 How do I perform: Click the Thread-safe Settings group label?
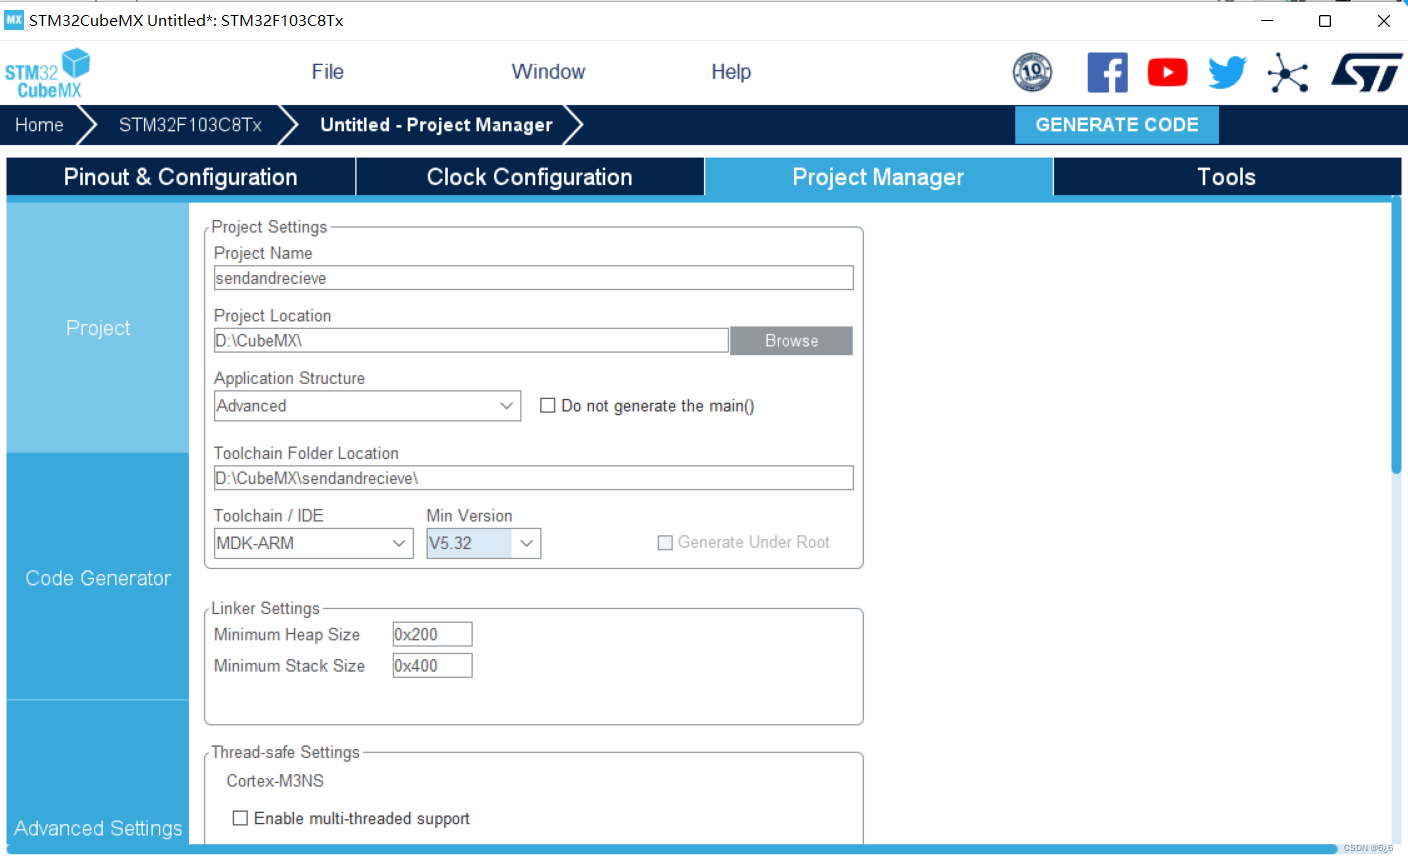pyautogui.click(x=285, y=752)
